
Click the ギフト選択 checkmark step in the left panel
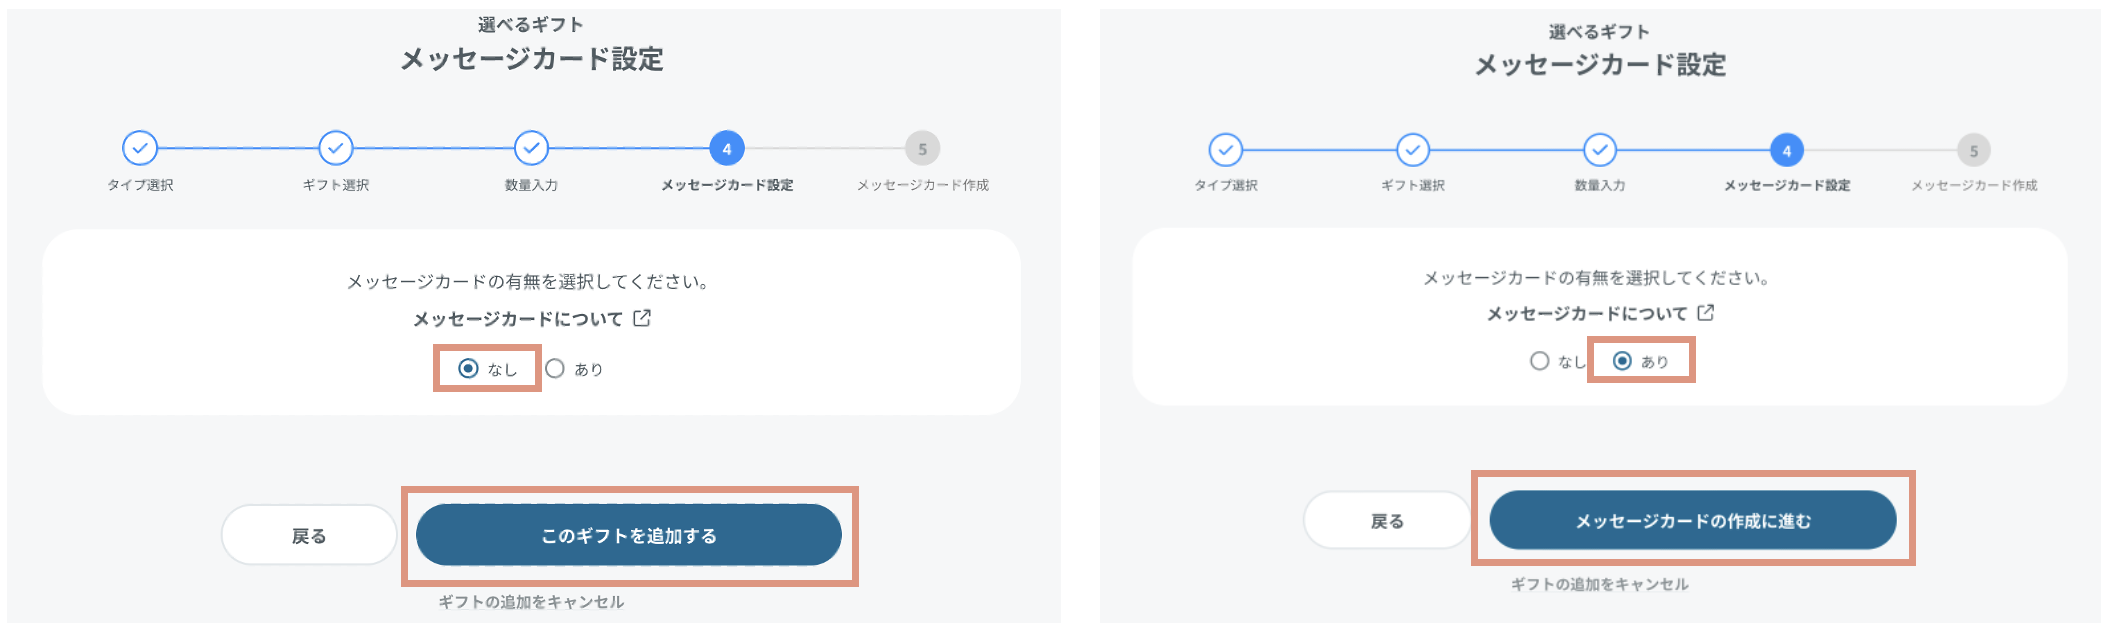coord(336,148)
